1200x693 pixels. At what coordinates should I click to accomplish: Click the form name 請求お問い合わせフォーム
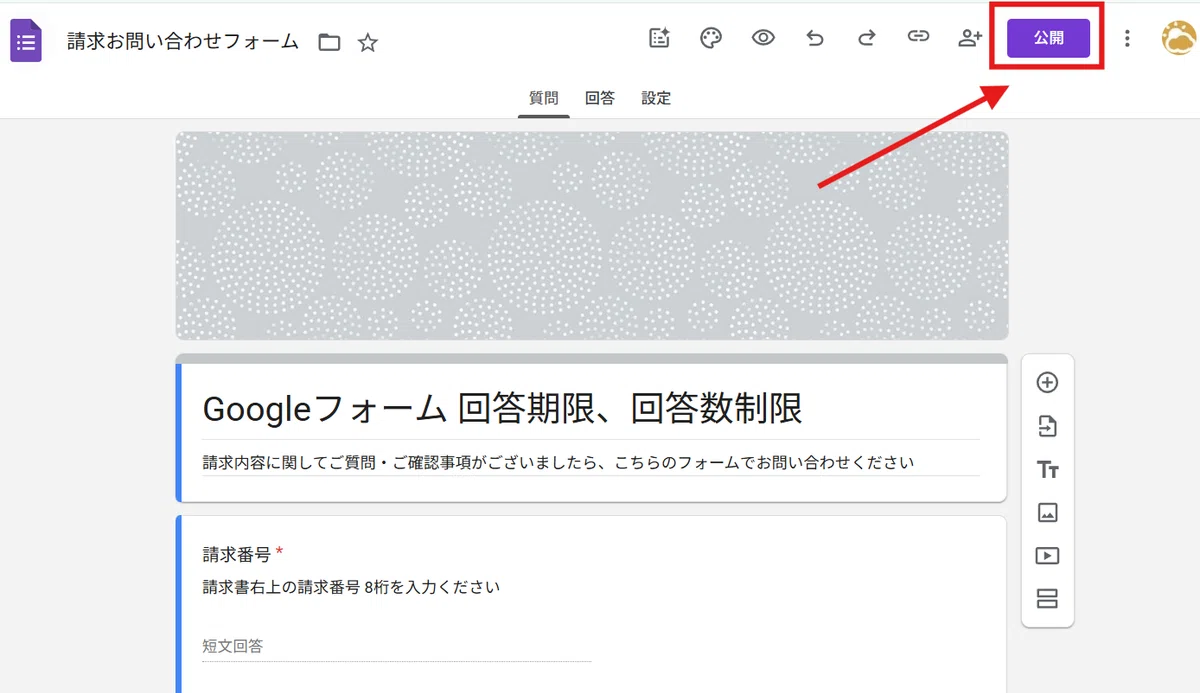pos(183,42)
